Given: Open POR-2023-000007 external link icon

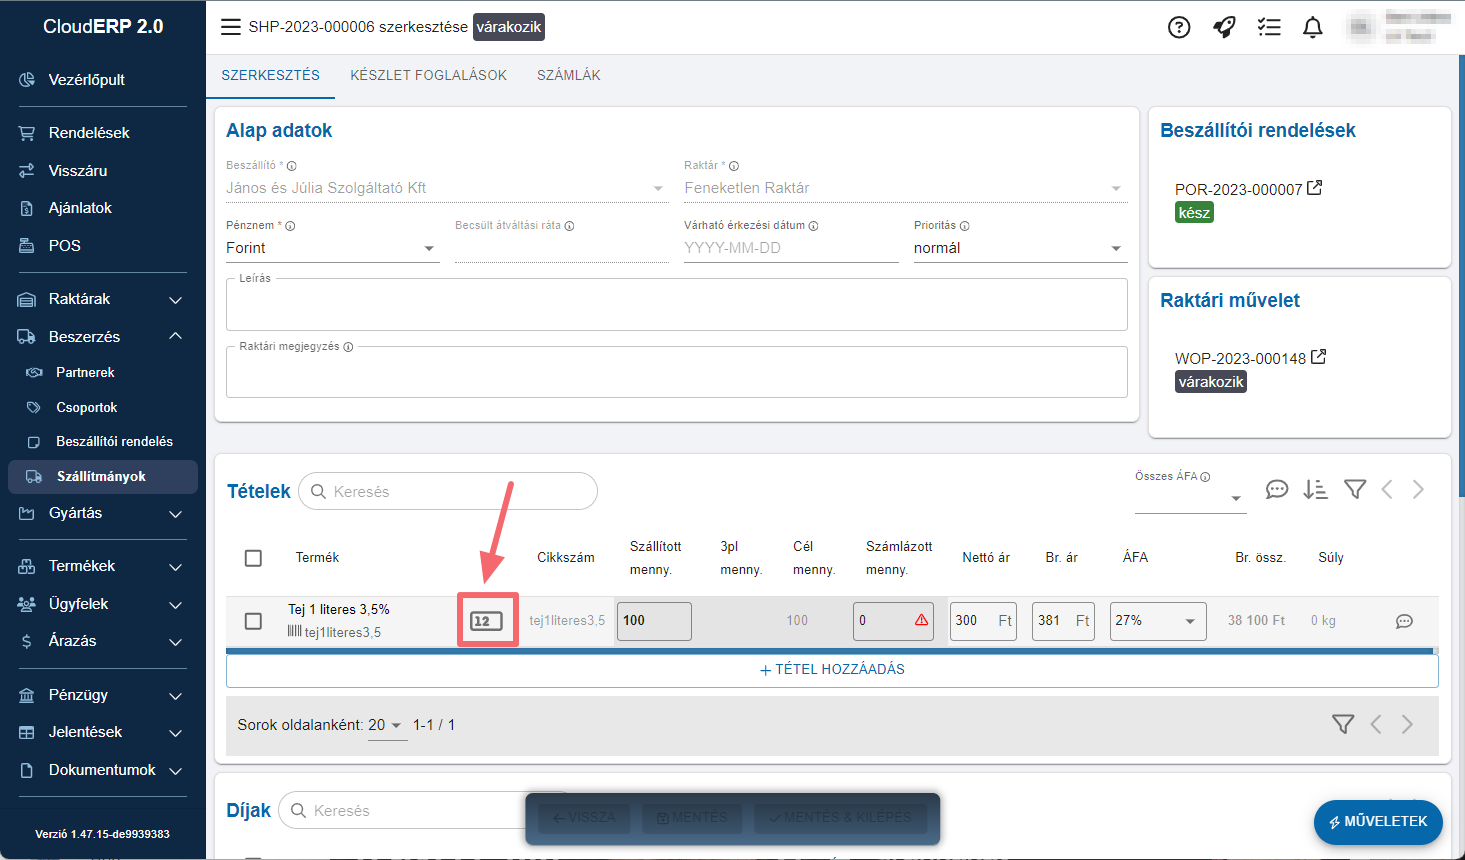Looking at the screenshot, I should click(x=1315, y=188).
